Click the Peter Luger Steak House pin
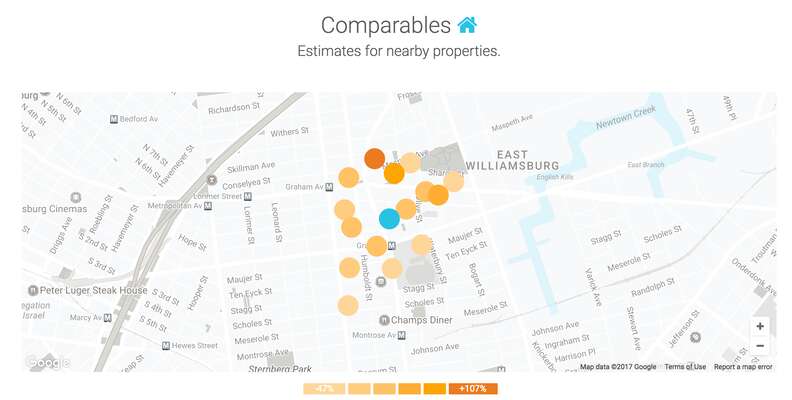Screen dimensions: 792x400 pos(33,290)
